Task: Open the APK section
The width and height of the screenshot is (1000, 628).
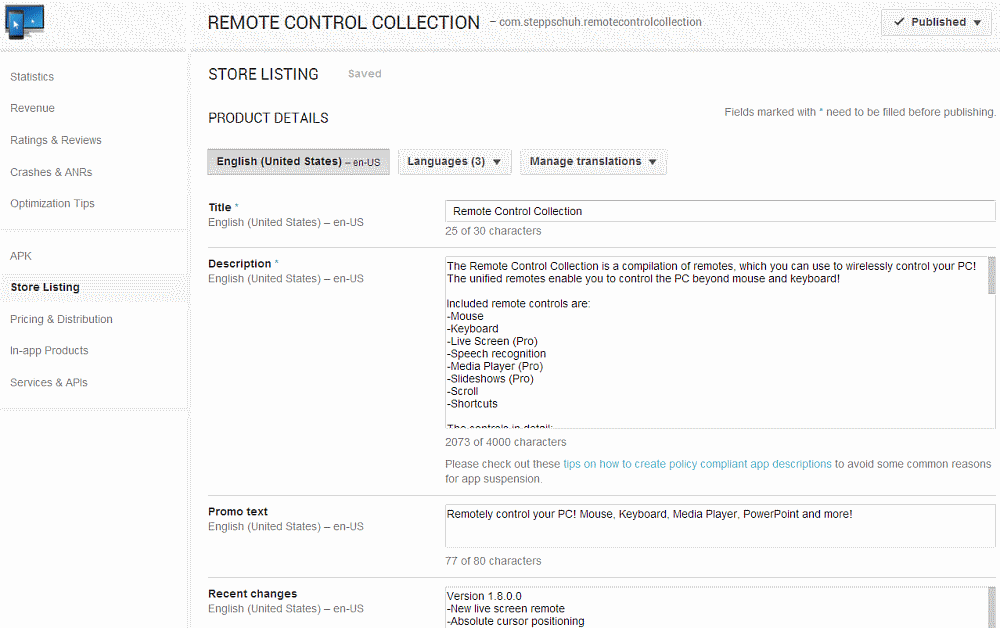Action: [x=21, y=256]
